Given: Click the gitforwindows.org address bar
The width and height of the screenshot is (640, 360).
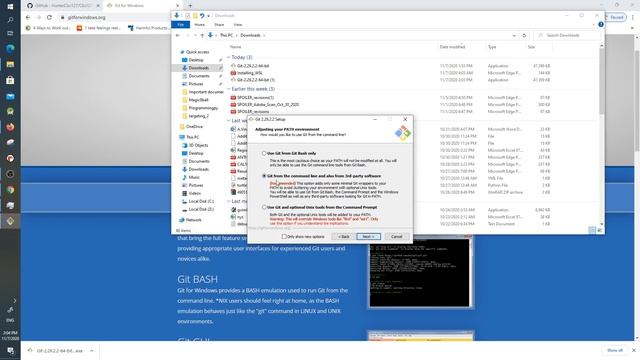Looking at the screenshot, I should pyautogui.click(x=87, y=18).
